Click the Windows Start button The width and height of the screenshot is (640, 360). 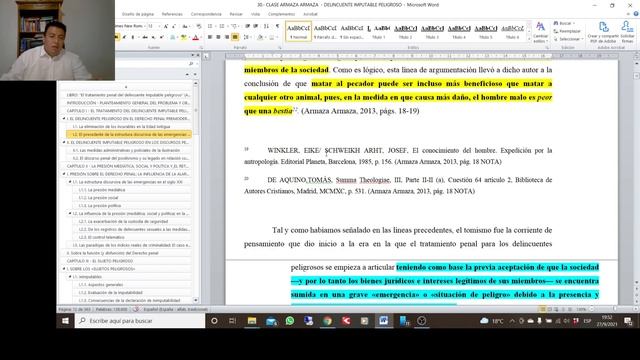click(x=65, y=321)
